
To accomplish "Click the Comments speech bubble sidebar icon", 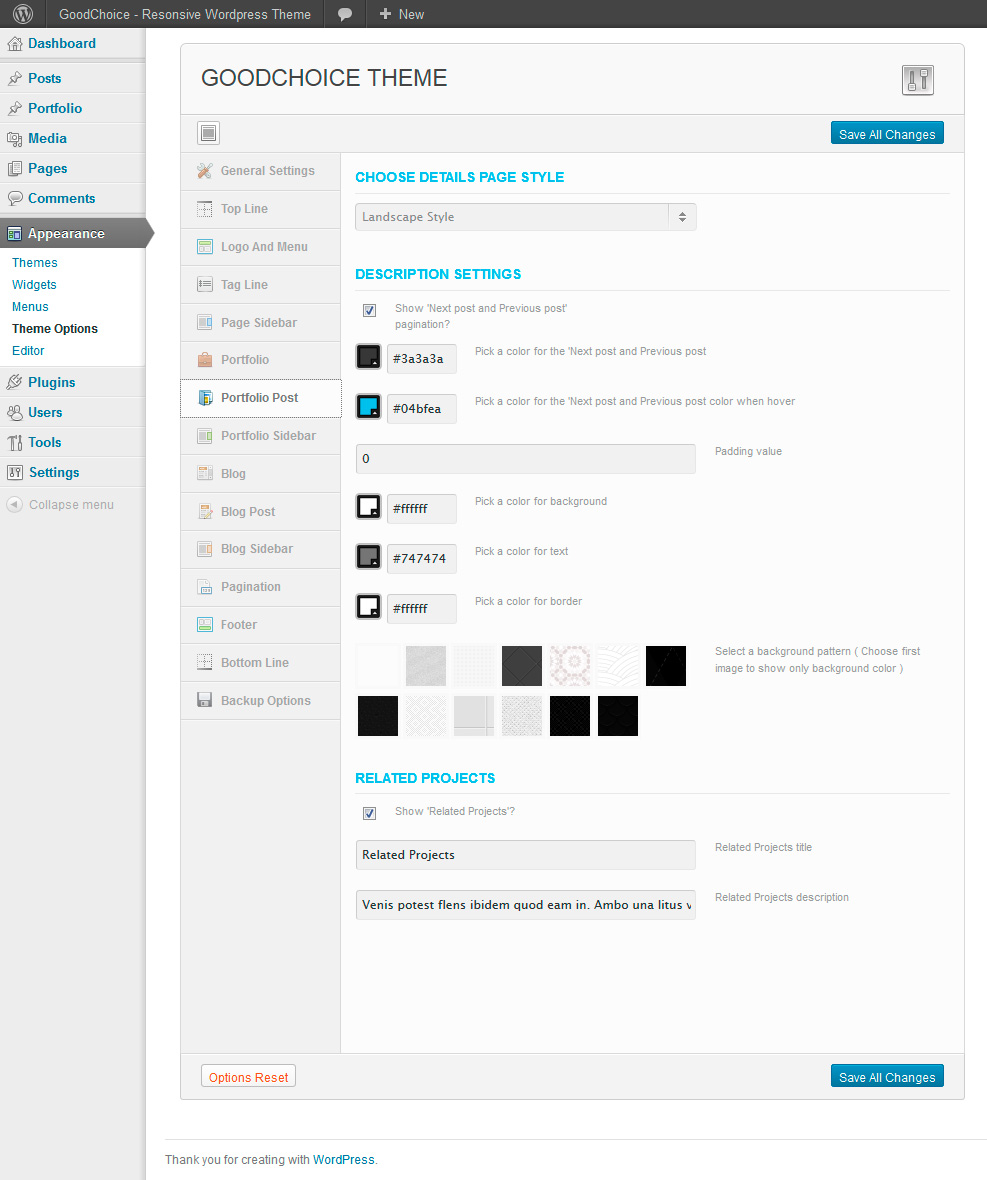I will click(14, 199).
